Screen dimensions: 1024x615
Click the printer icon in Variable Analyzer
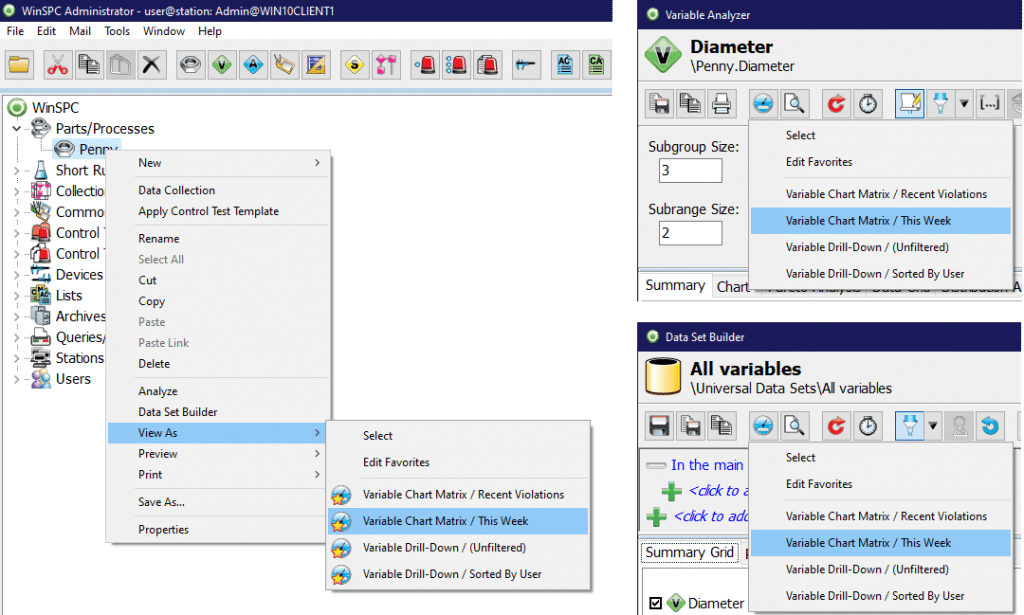(721, 103)
